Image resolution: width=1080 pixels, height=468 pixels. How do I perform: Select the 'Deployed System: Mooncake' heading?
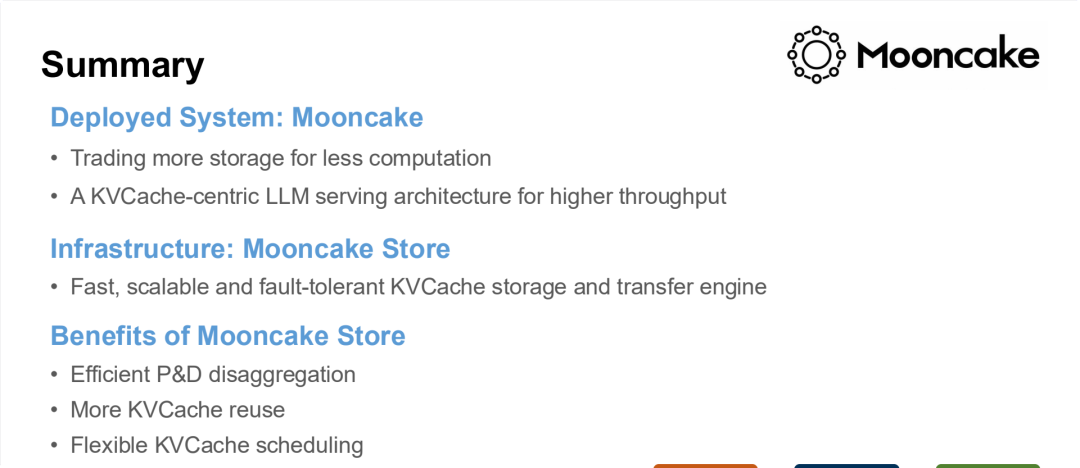click(236, 118)
